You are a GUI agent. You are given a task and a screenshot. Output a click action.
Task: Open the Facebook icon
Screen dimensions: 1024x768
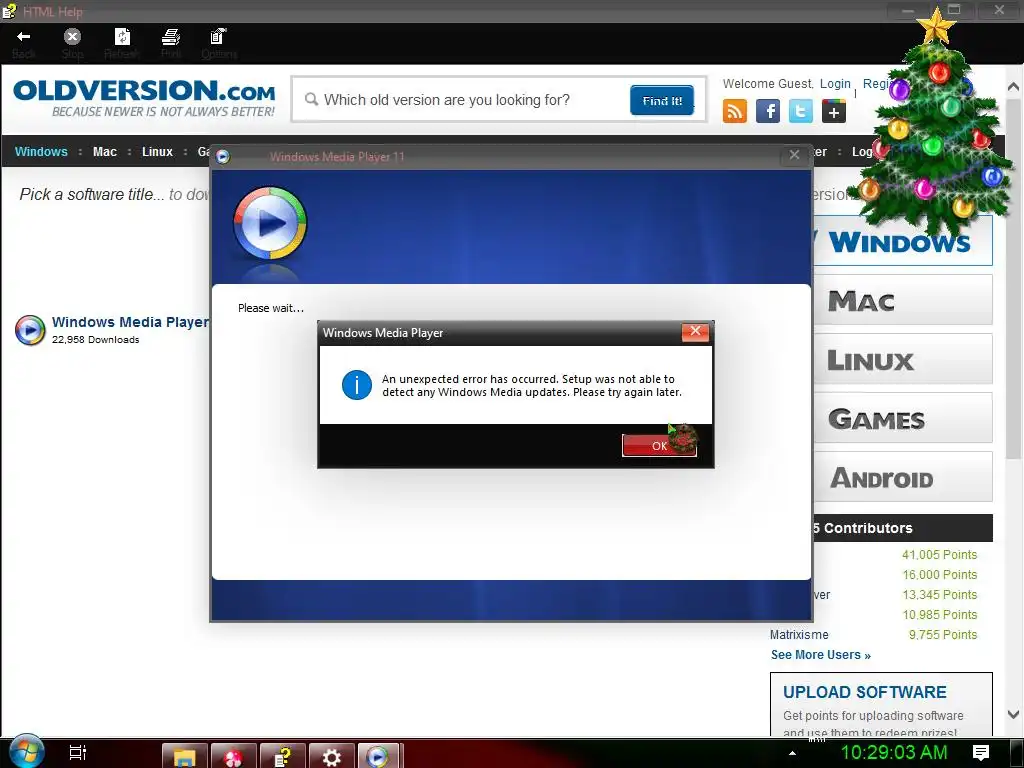768,111
